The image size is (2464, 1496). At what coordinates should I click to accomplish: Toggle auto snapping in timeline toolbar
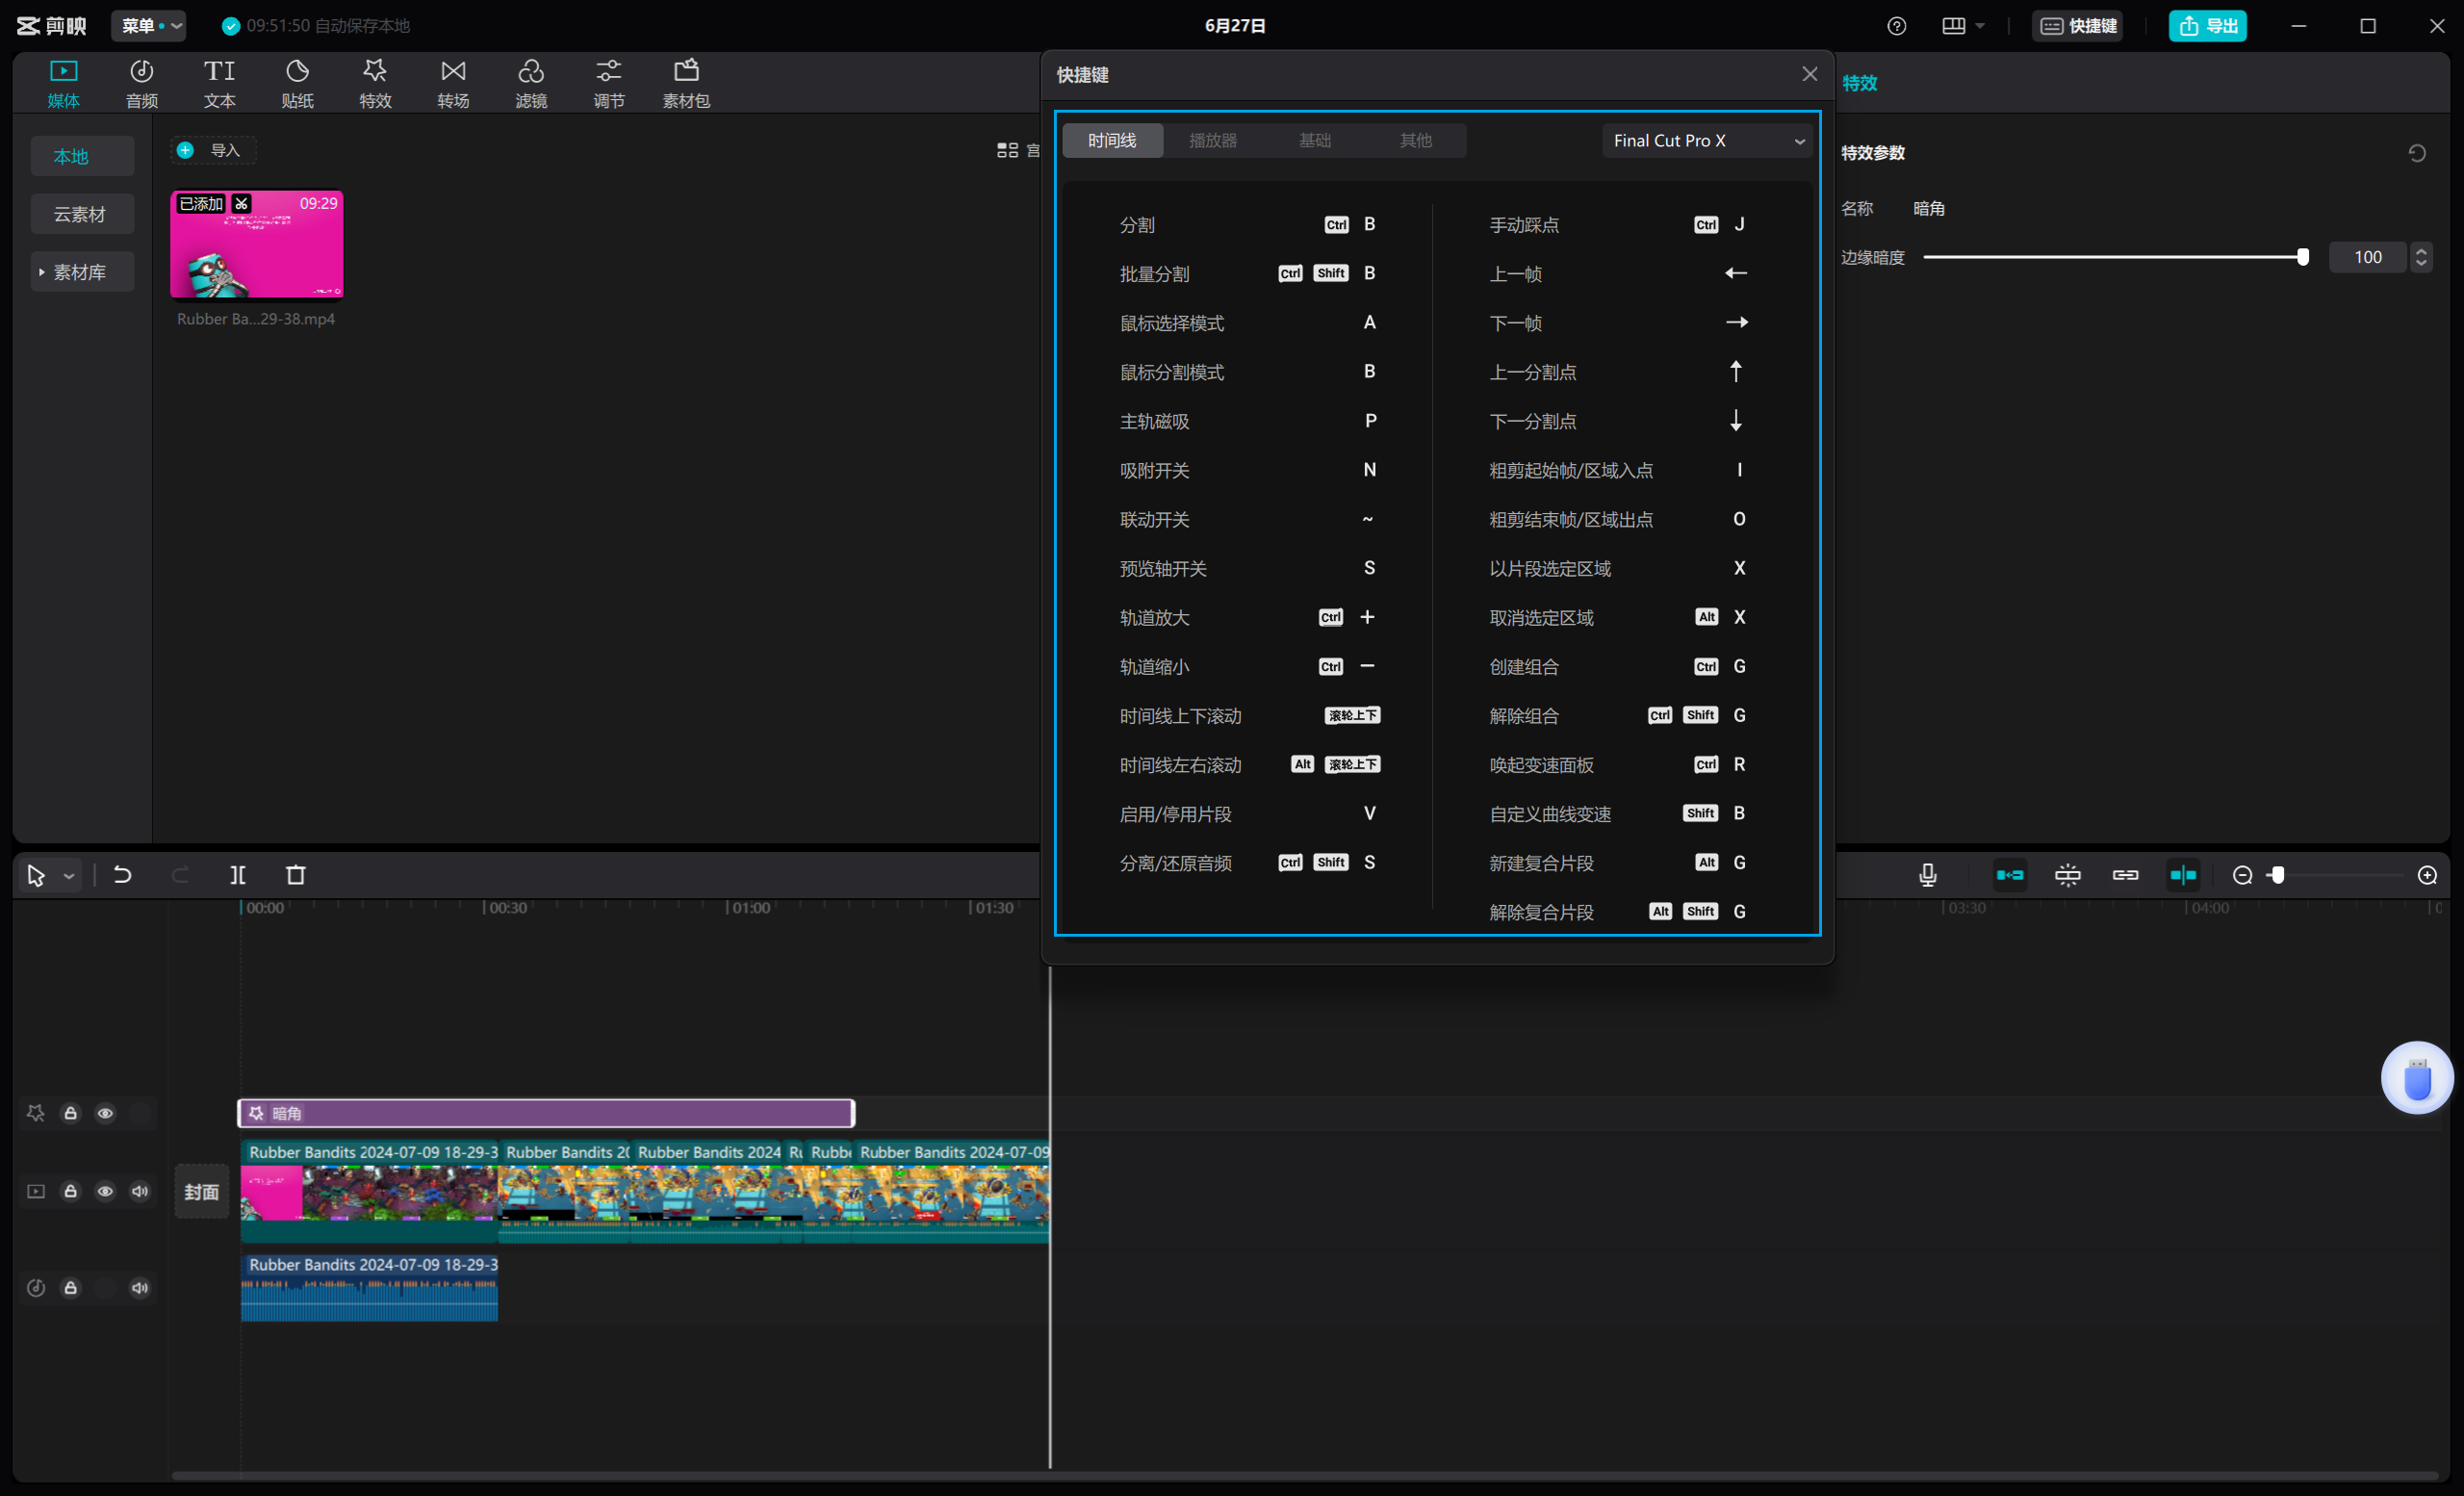[x=2068, y=875]
